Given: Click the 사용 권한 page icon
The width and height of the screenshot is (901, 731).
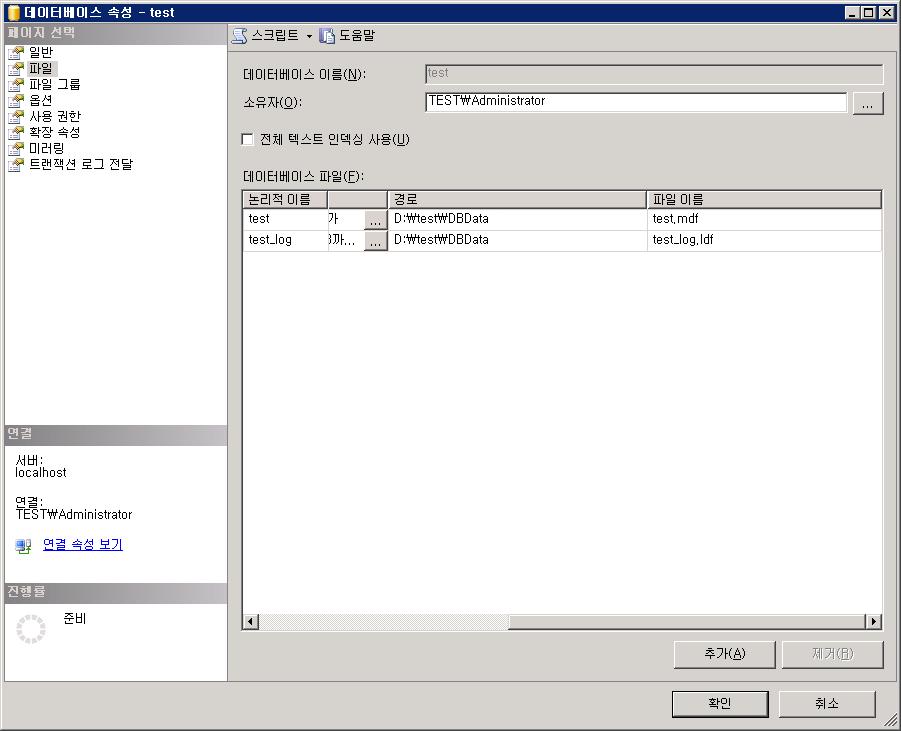Looking at the screenshot, I should (16, 117).
